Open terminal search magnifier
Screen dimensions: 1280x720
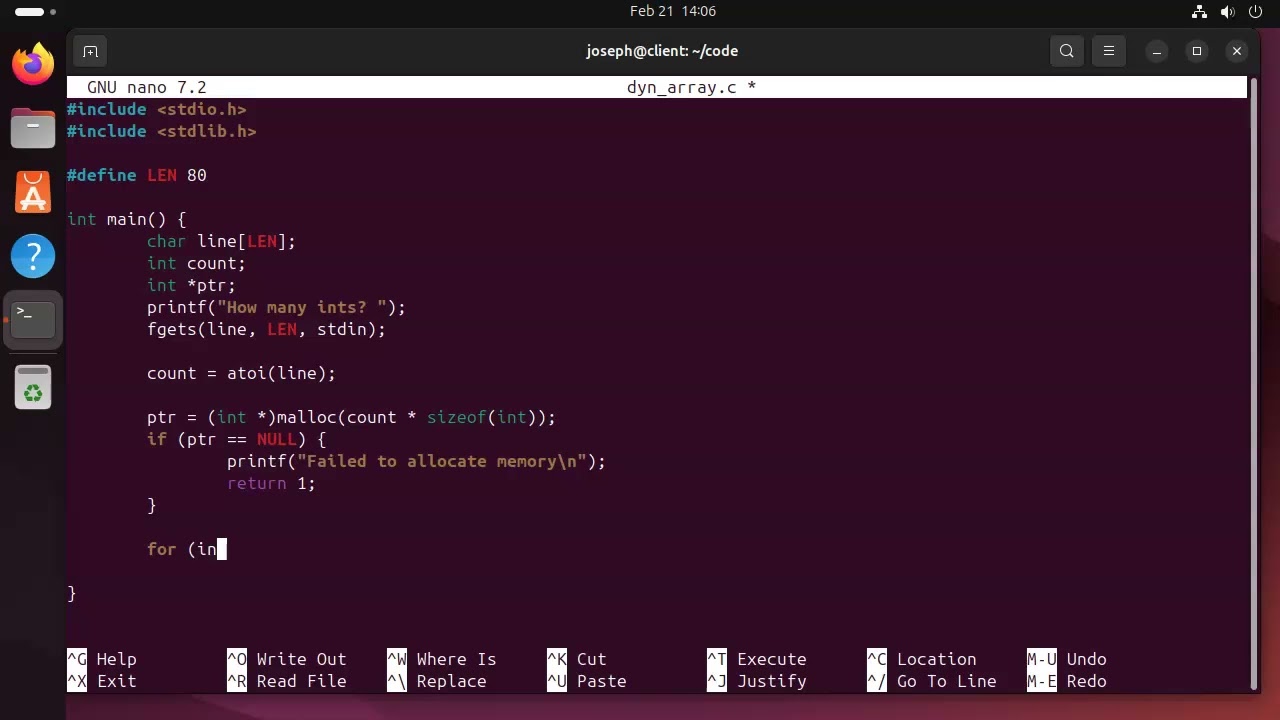1067,51
